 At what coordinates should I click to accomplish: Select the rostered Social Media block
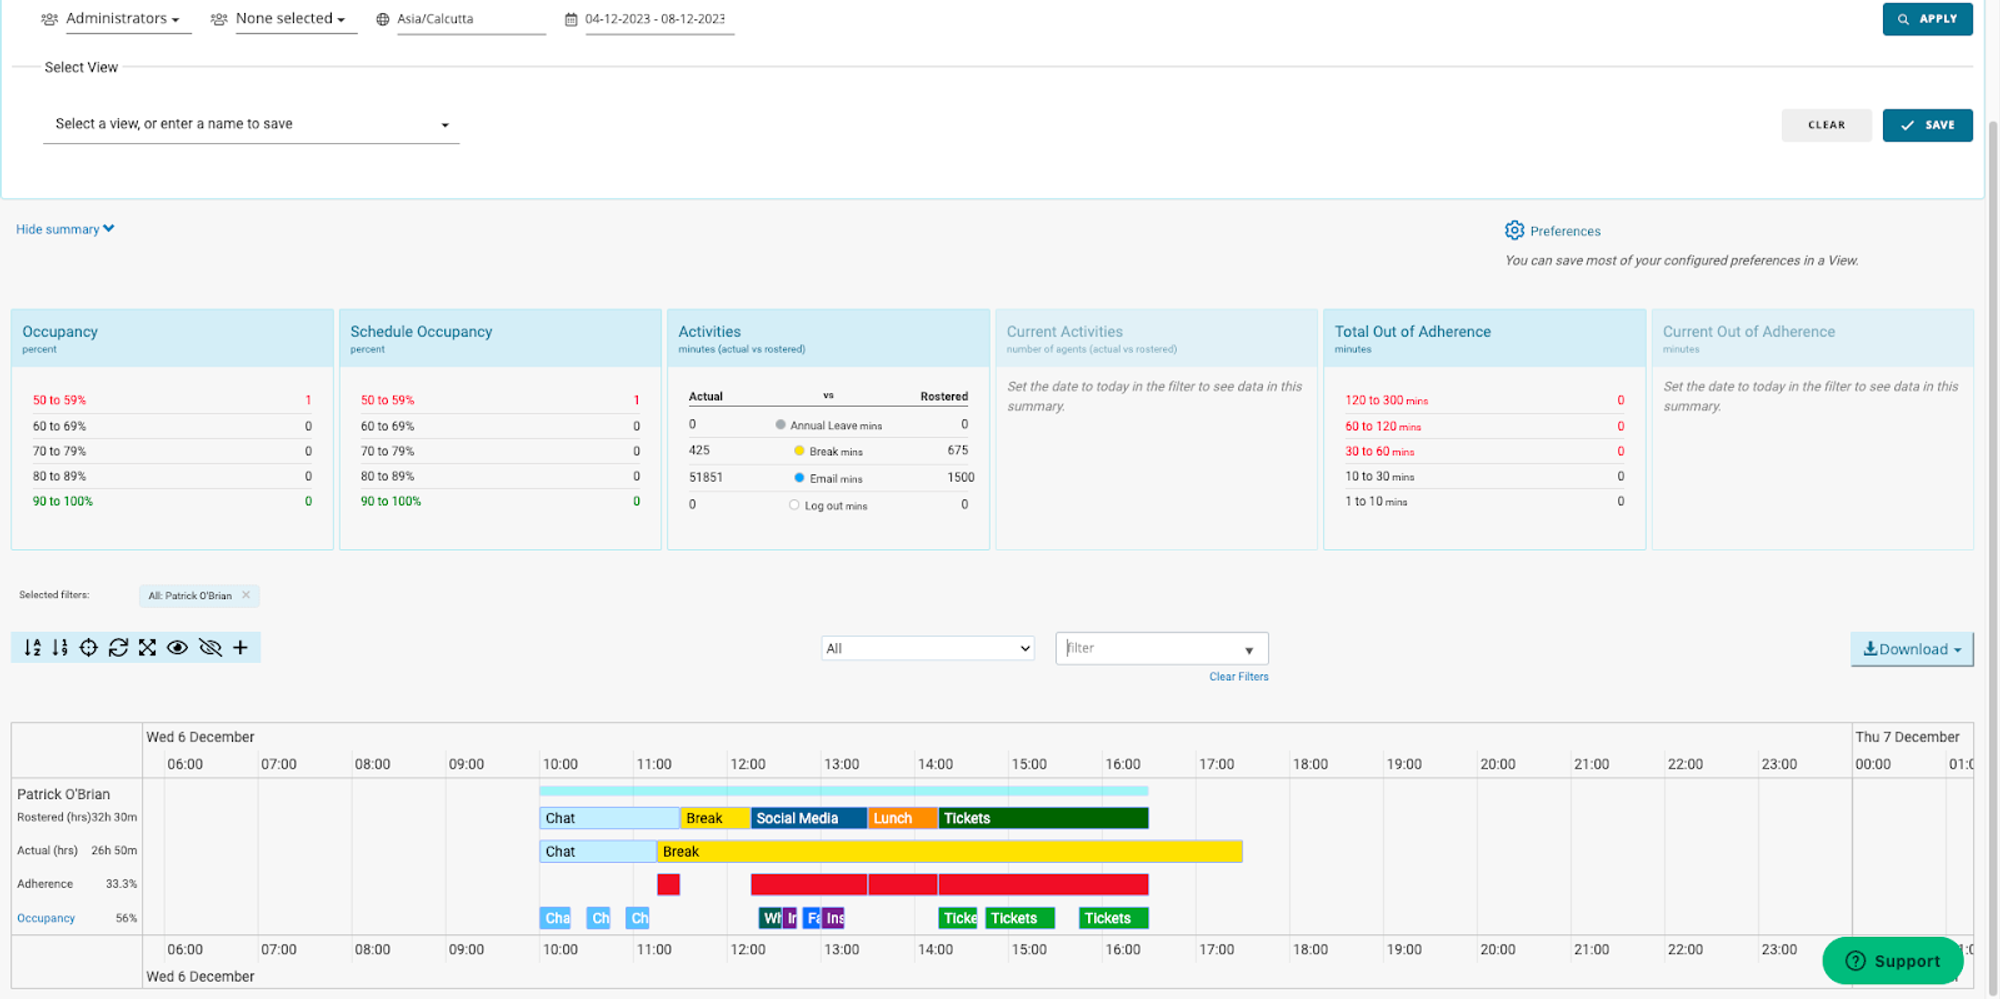809,818
